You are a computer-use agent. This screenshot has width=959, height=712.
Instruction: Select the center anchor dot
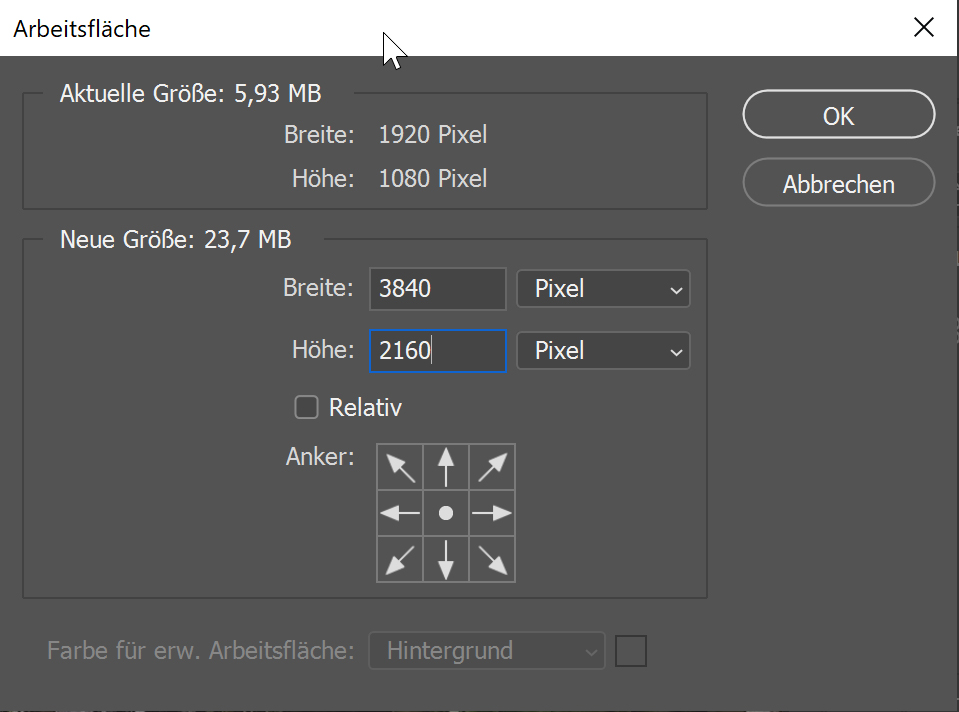(446, 513)
